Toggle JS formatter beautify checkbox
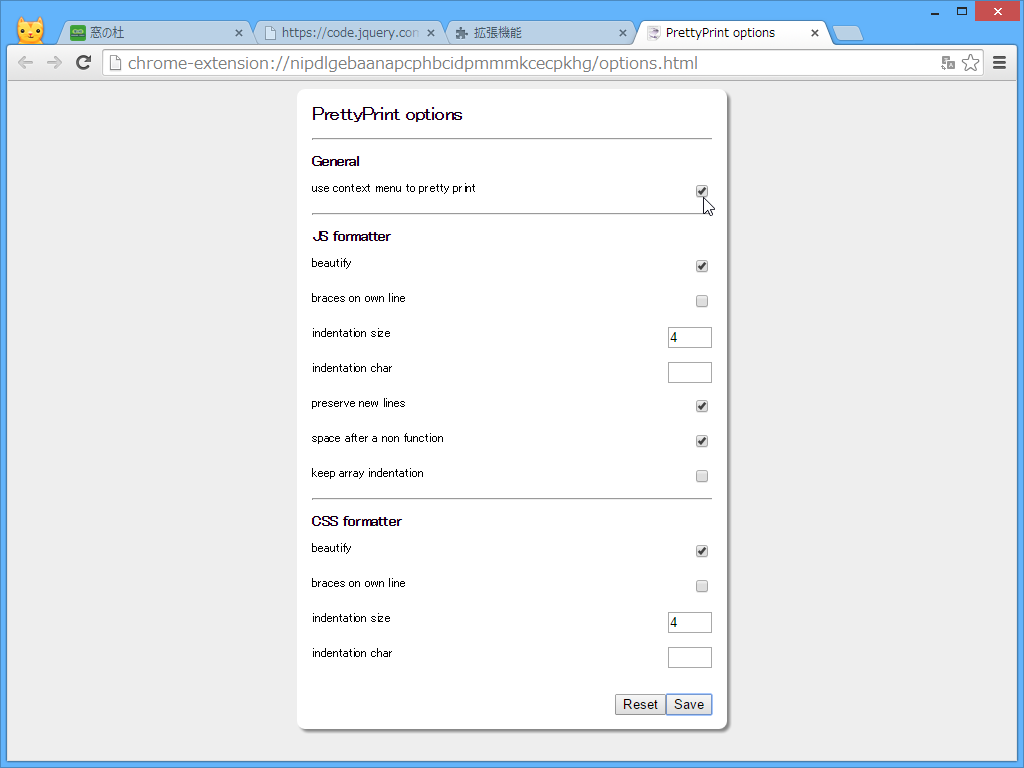This screenshot has width=1024, height=768. pos(702,266)
